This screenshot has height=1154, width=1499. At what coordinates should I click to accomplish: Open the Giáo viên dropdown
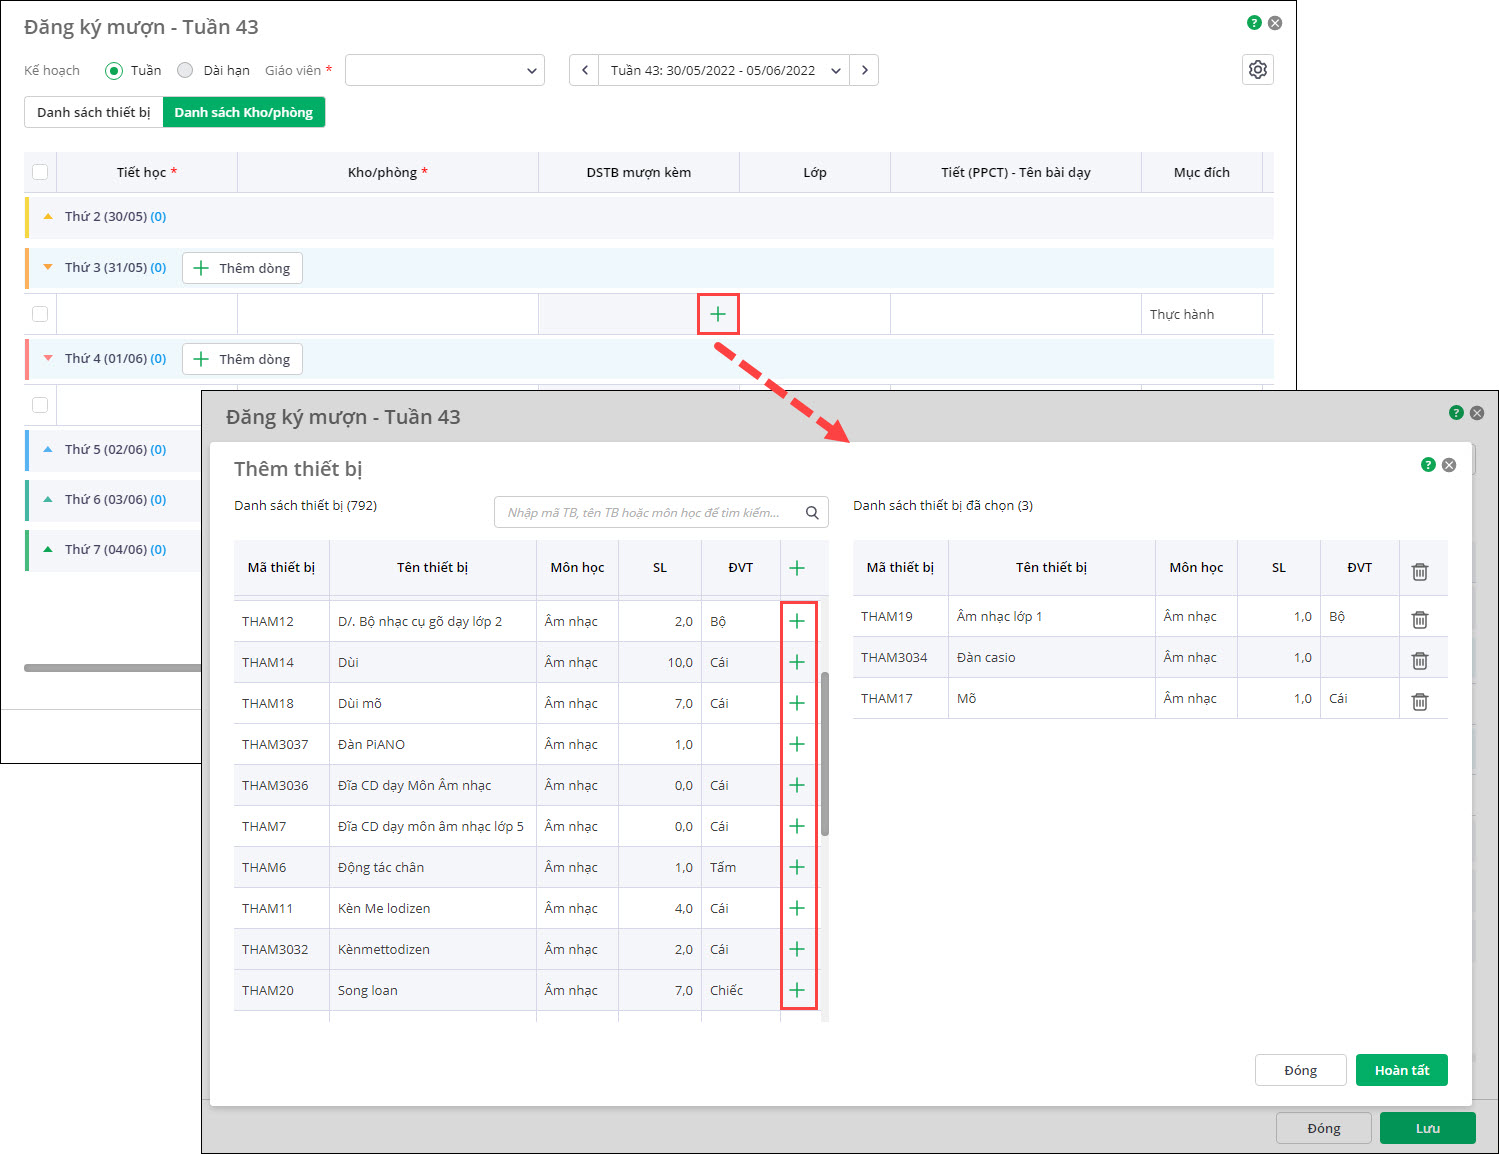tap(444, 70)
